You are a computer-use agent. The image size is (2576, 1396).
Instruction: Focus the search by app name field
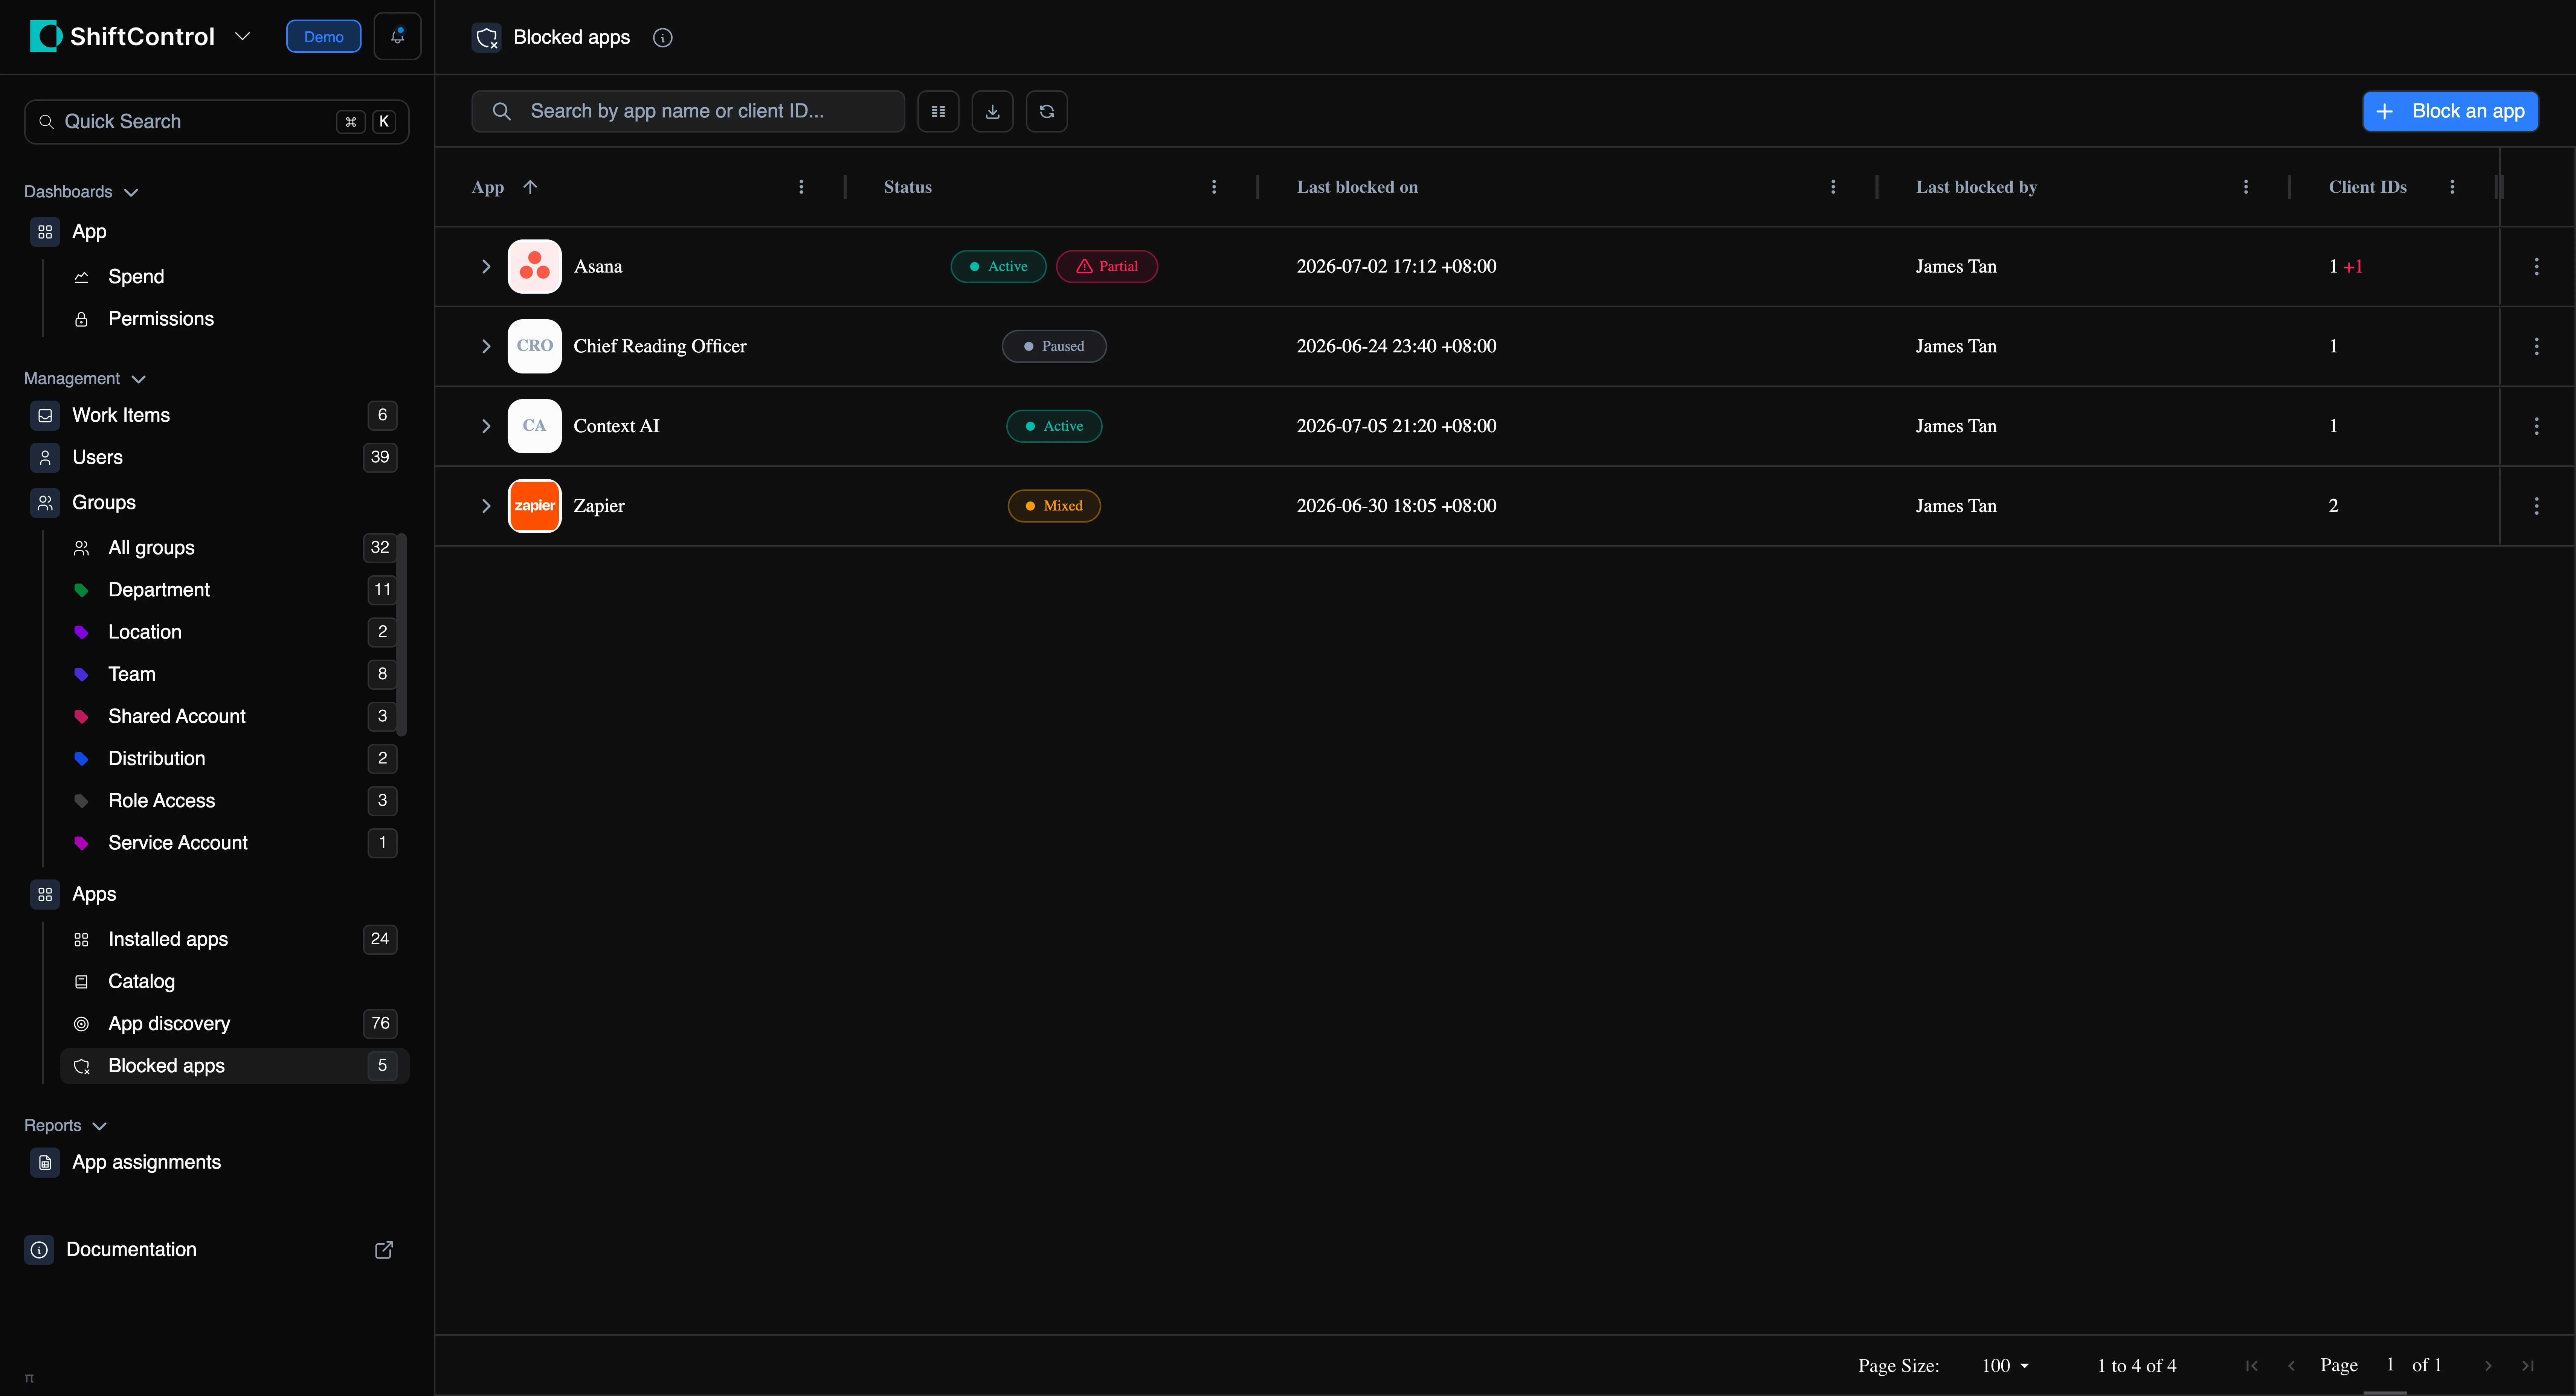(x=688, y=111)
